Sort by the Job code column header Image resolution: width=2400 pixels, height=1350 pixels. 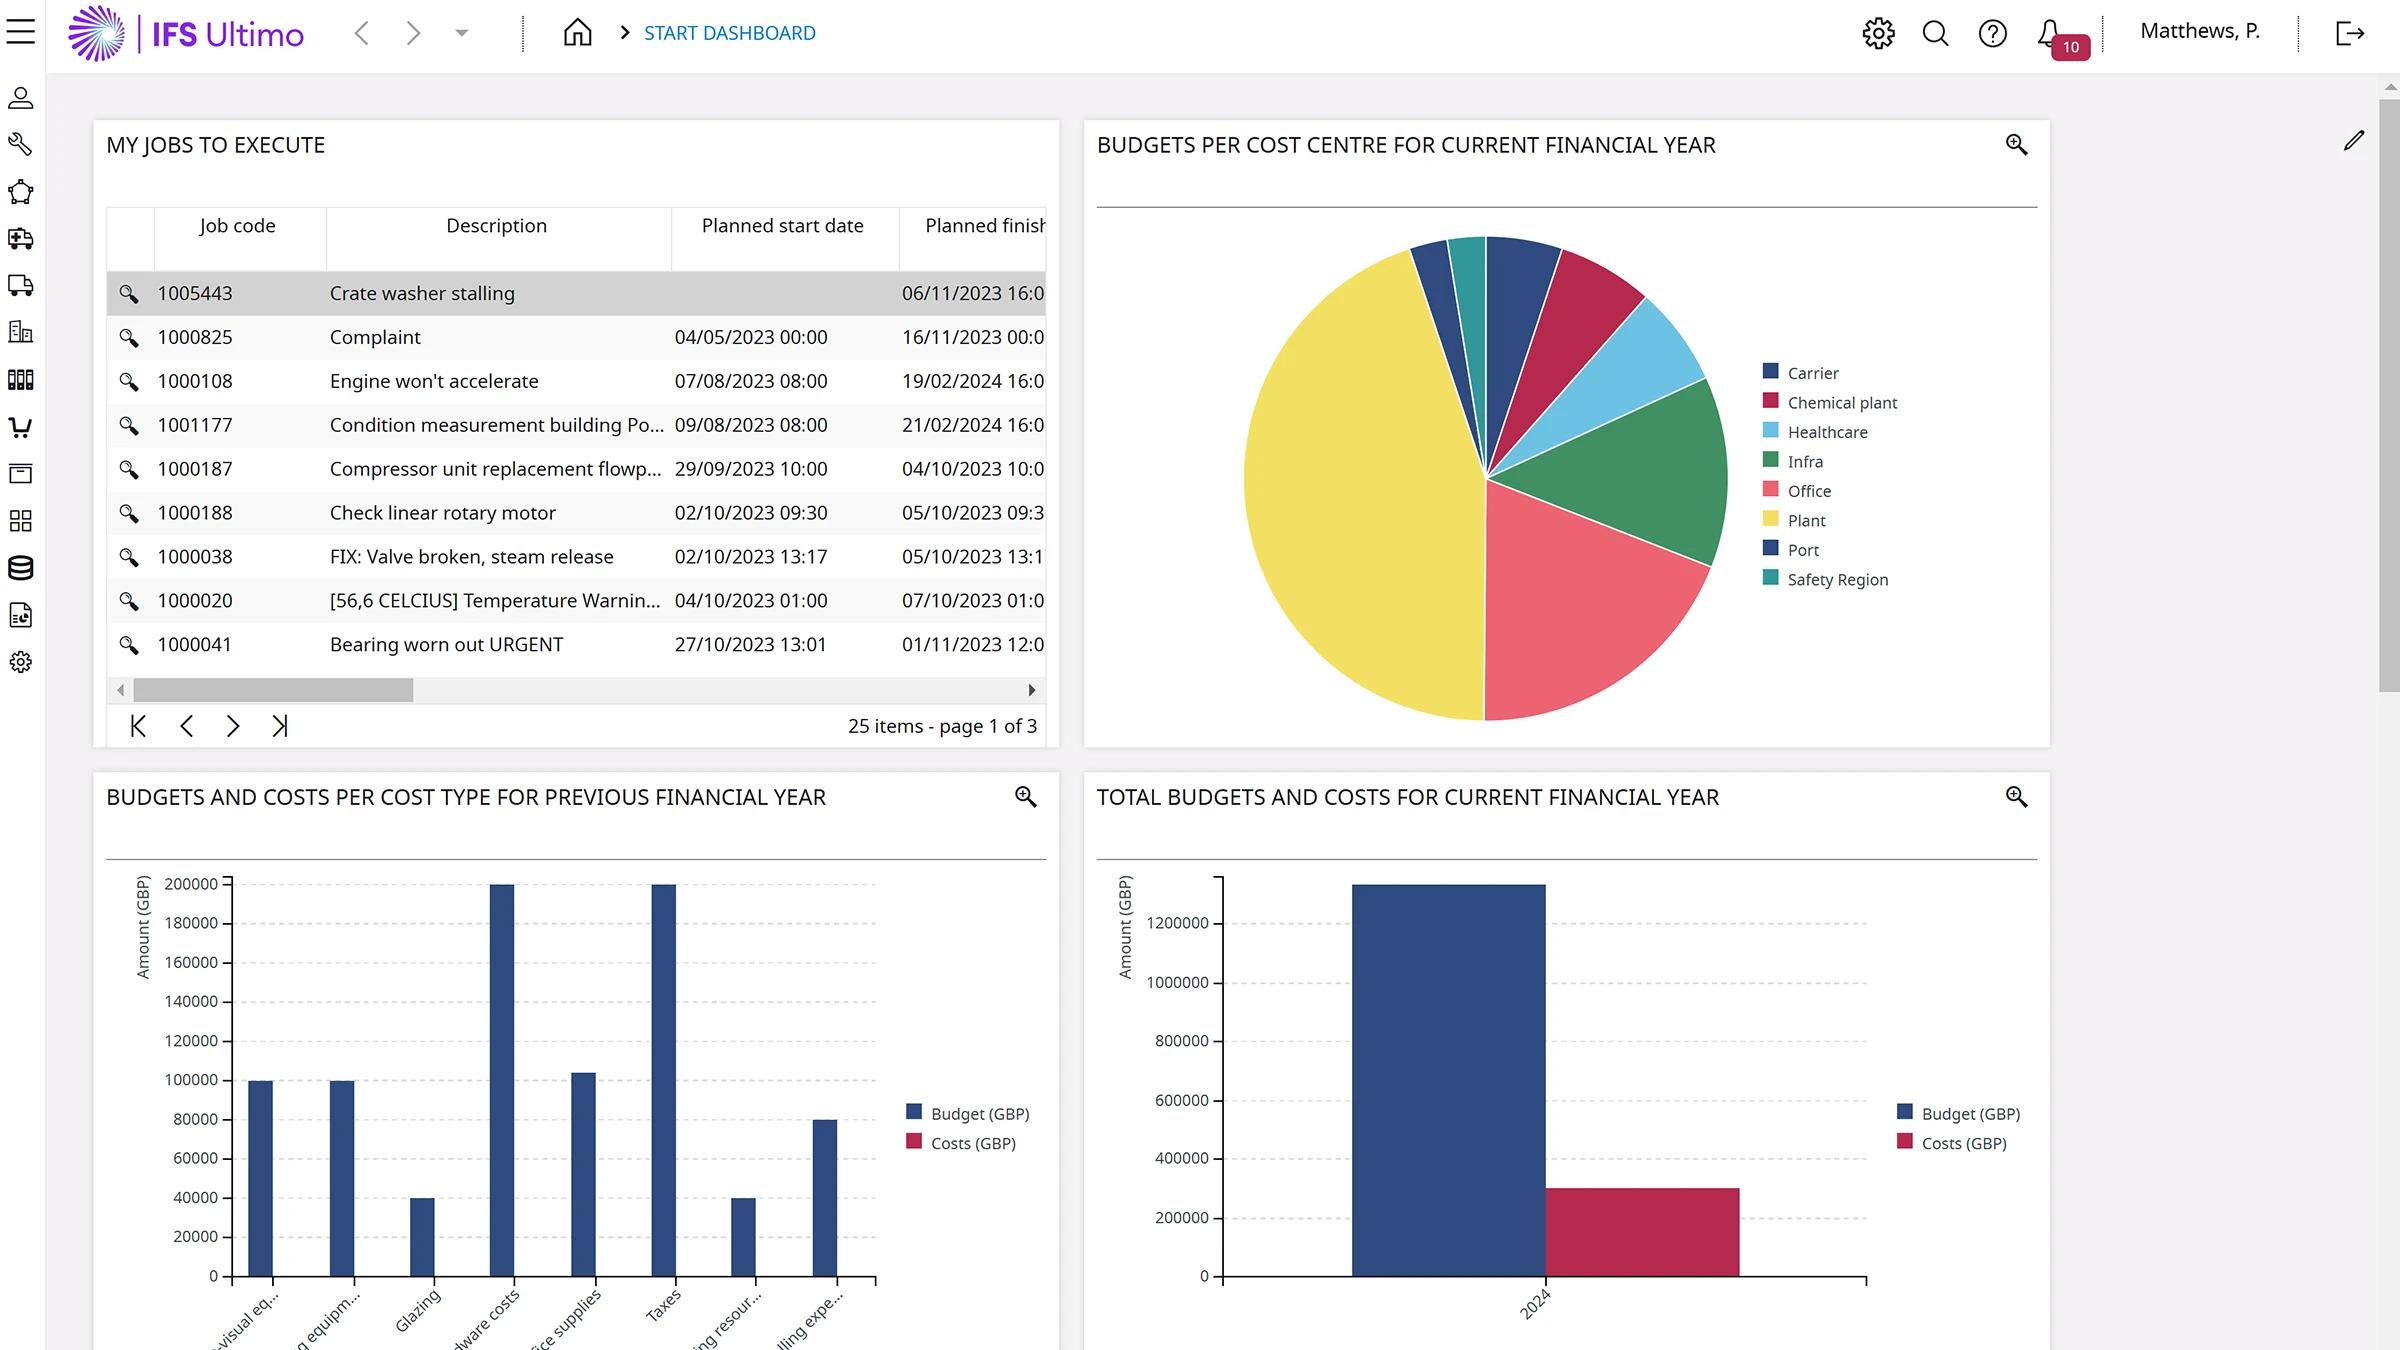[x=237, y=226]
